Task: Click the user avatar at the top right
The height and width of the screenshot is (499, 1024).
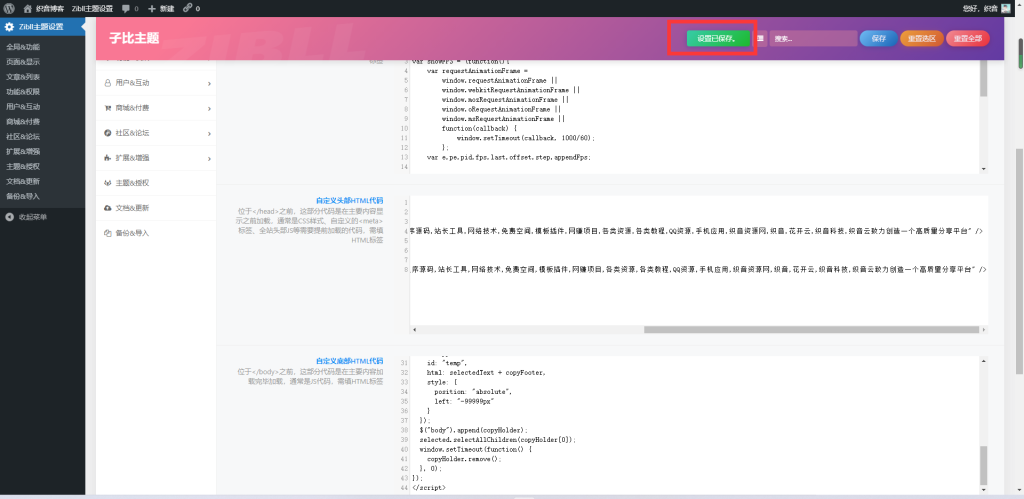Action: (x=1006, y=8)
